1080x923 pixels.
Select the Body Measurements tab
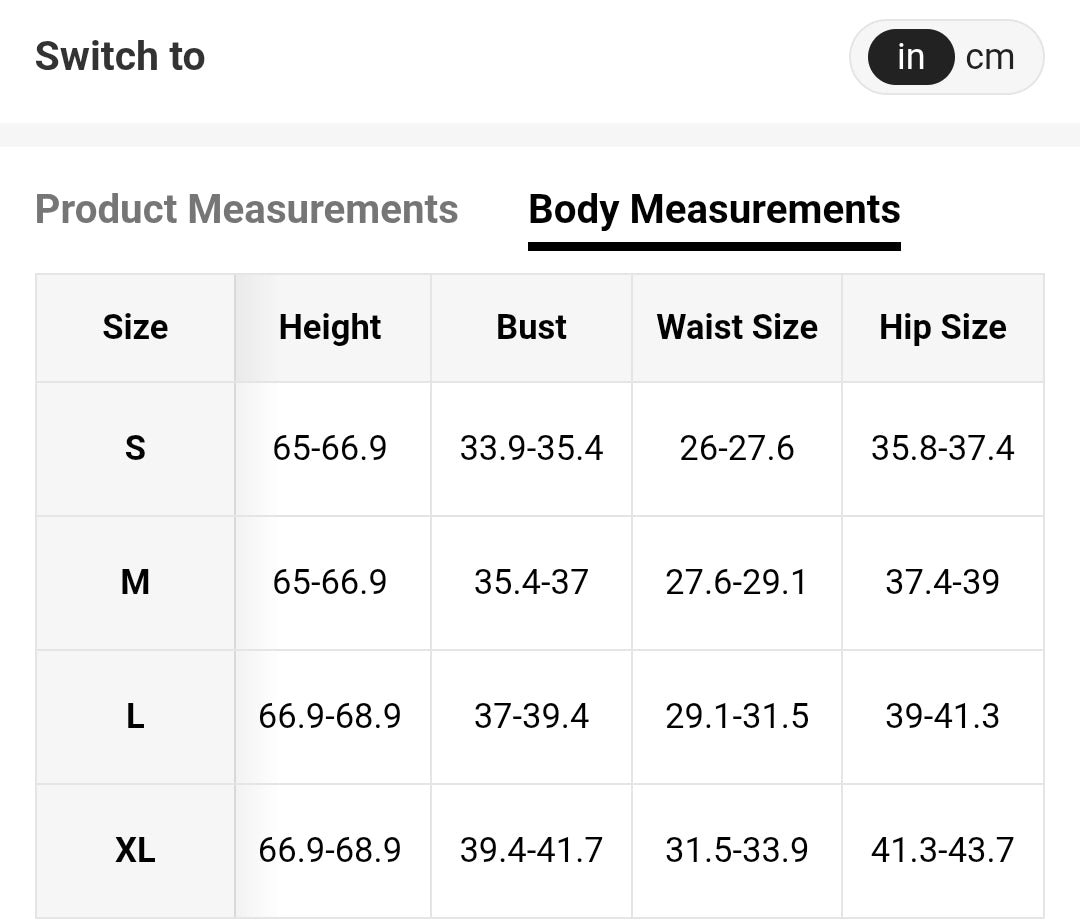pyautogui.click(x=714, y=209)
